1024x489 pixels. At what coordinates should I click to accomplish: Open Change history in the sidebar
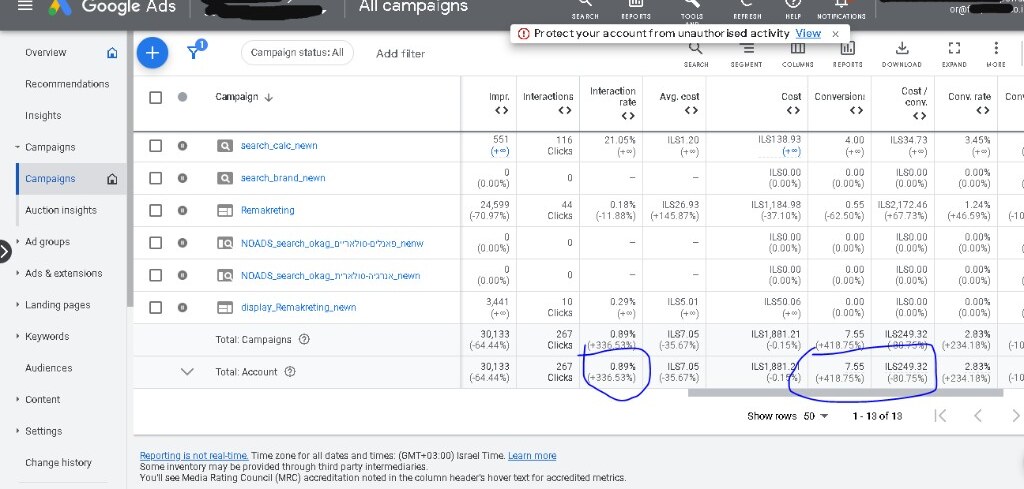58,463
